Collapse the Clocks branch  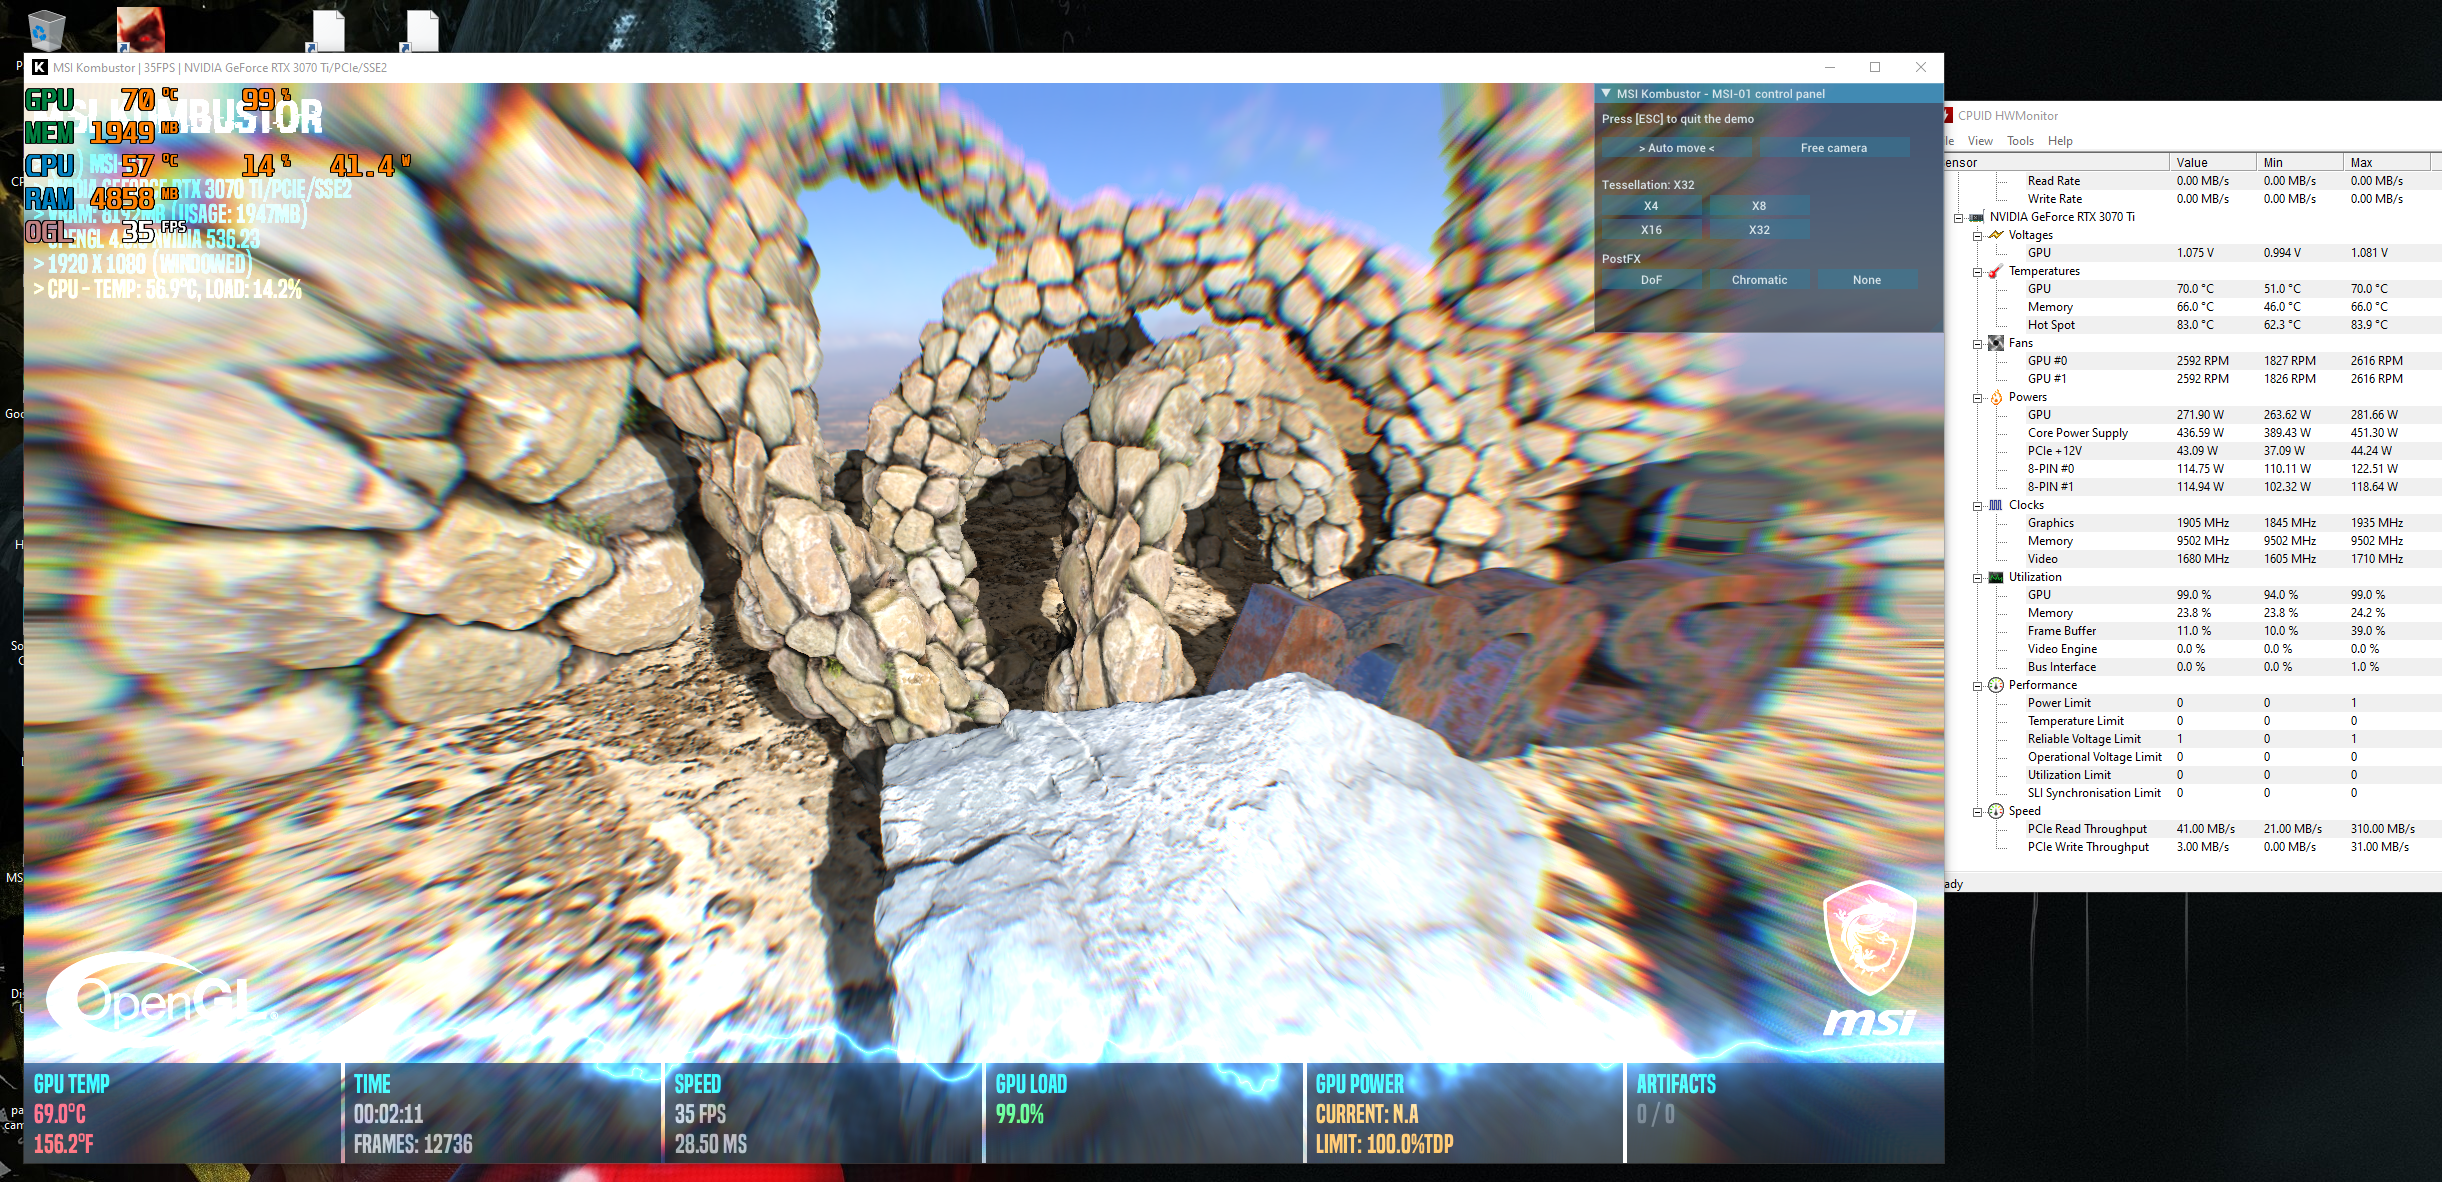click(x=1977, y=506)
